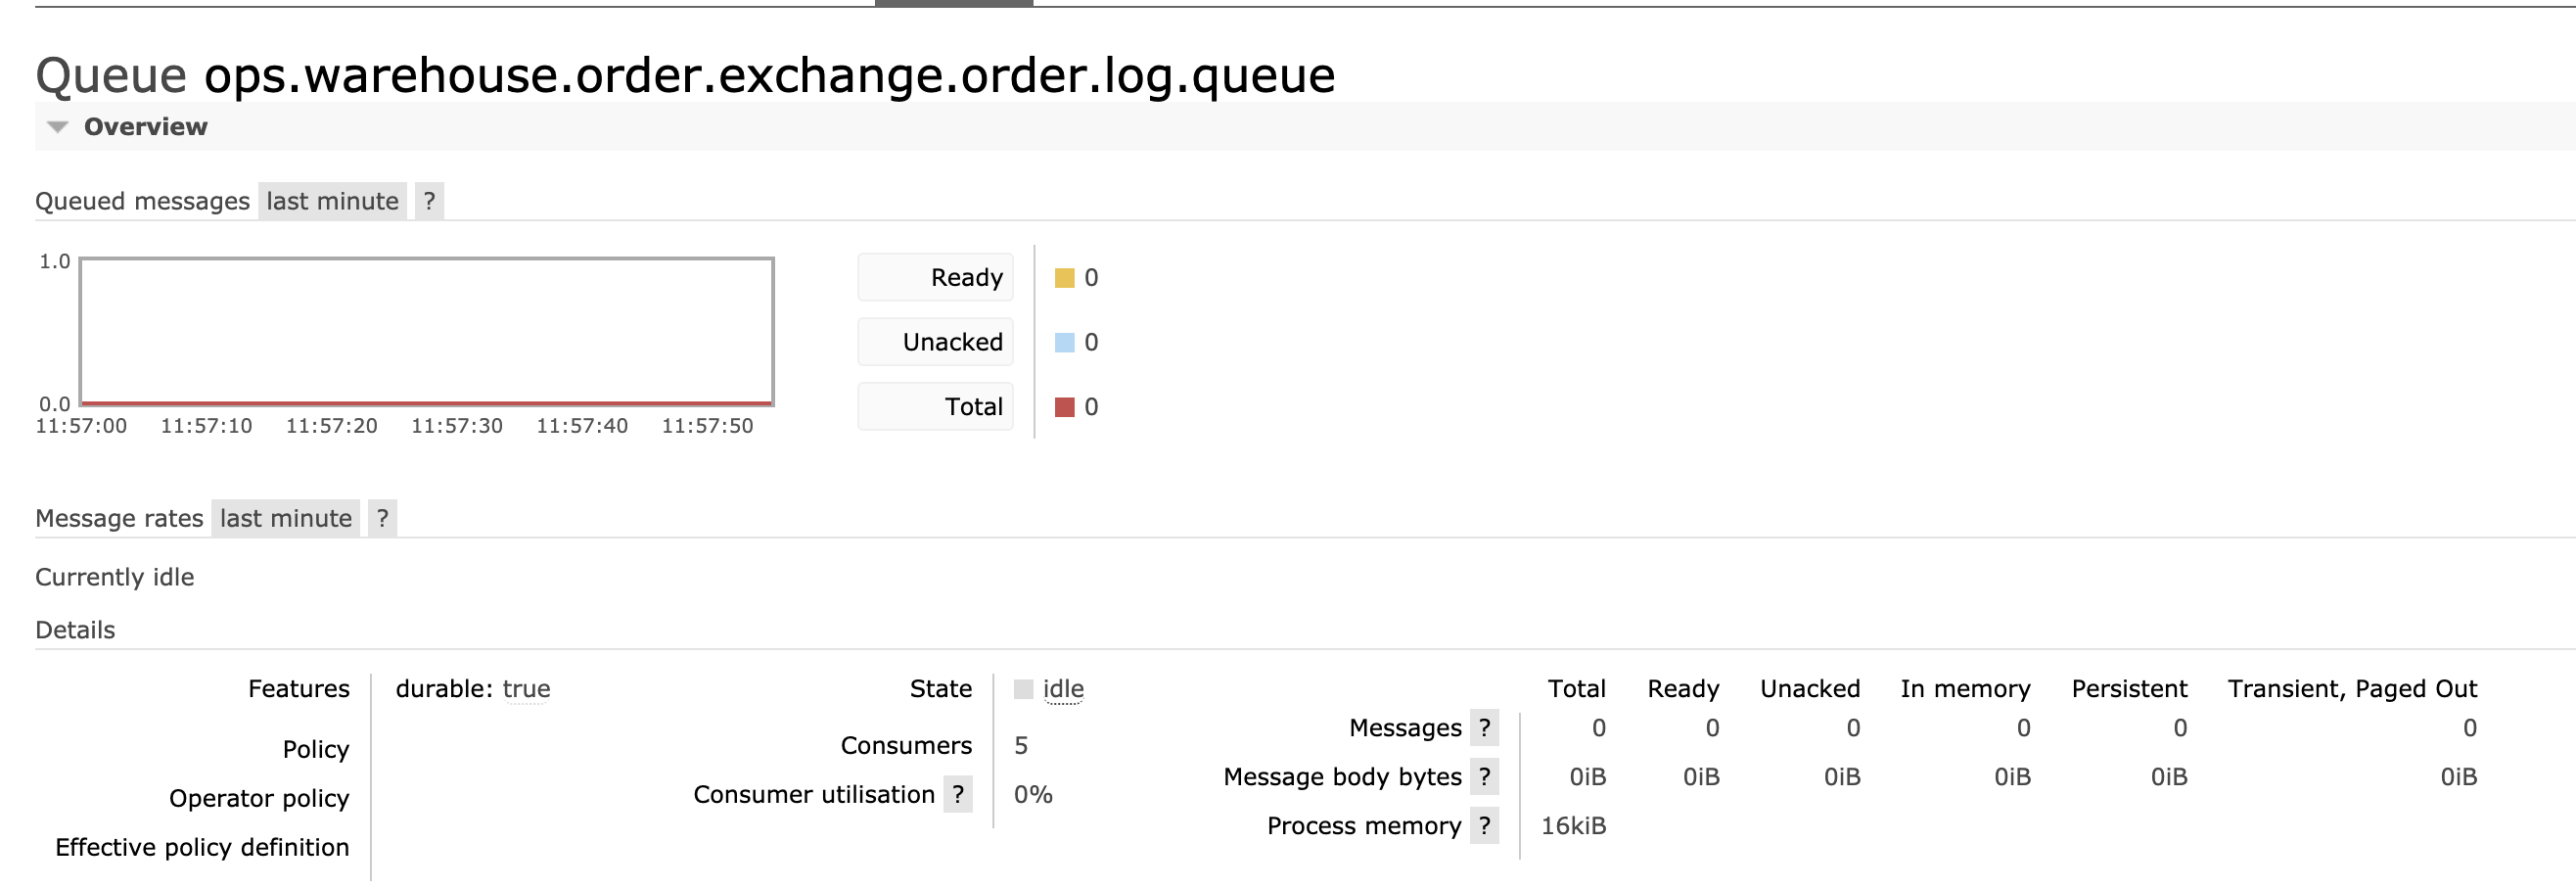Open help for Message body bytes
The image size is (2576, 889).
1487,777
